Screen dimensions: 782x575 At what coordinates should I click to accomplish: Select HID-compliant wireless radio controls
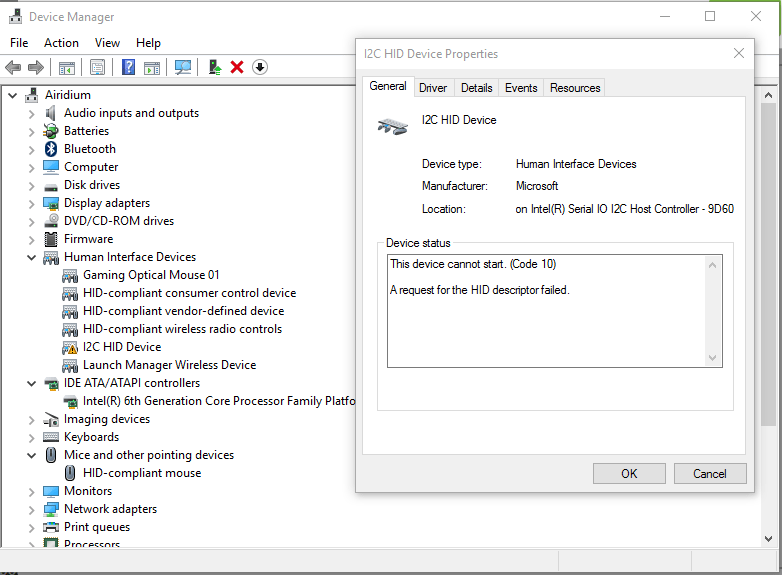click(x=183, y=329)
